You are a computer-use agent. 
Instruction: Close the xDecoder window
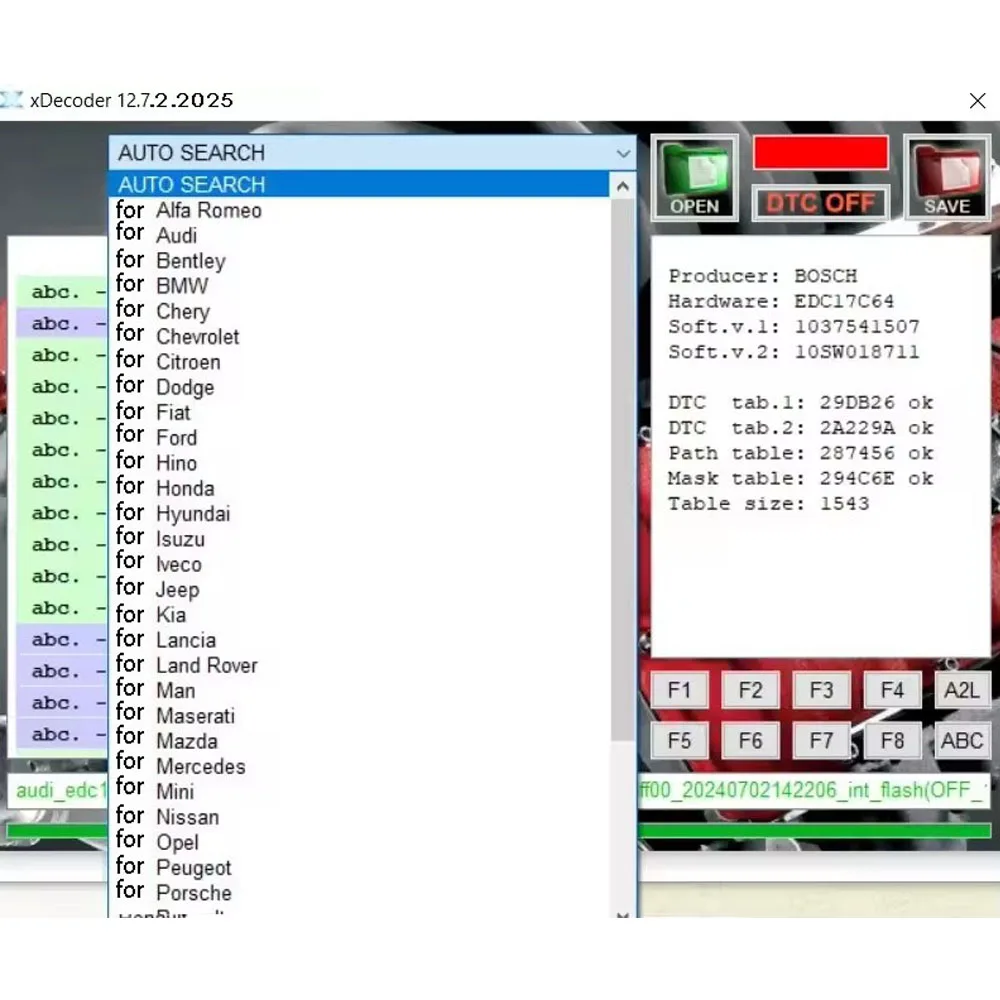[977, 101]
